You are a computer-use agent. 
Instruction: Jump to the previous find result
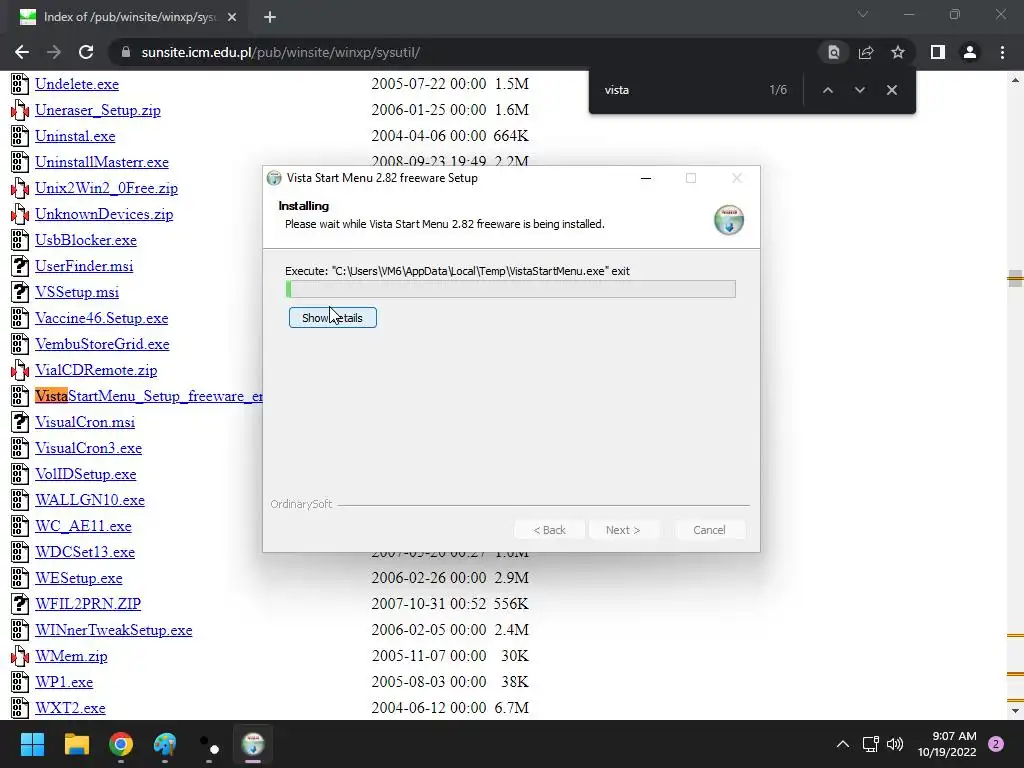coord(827,90)
